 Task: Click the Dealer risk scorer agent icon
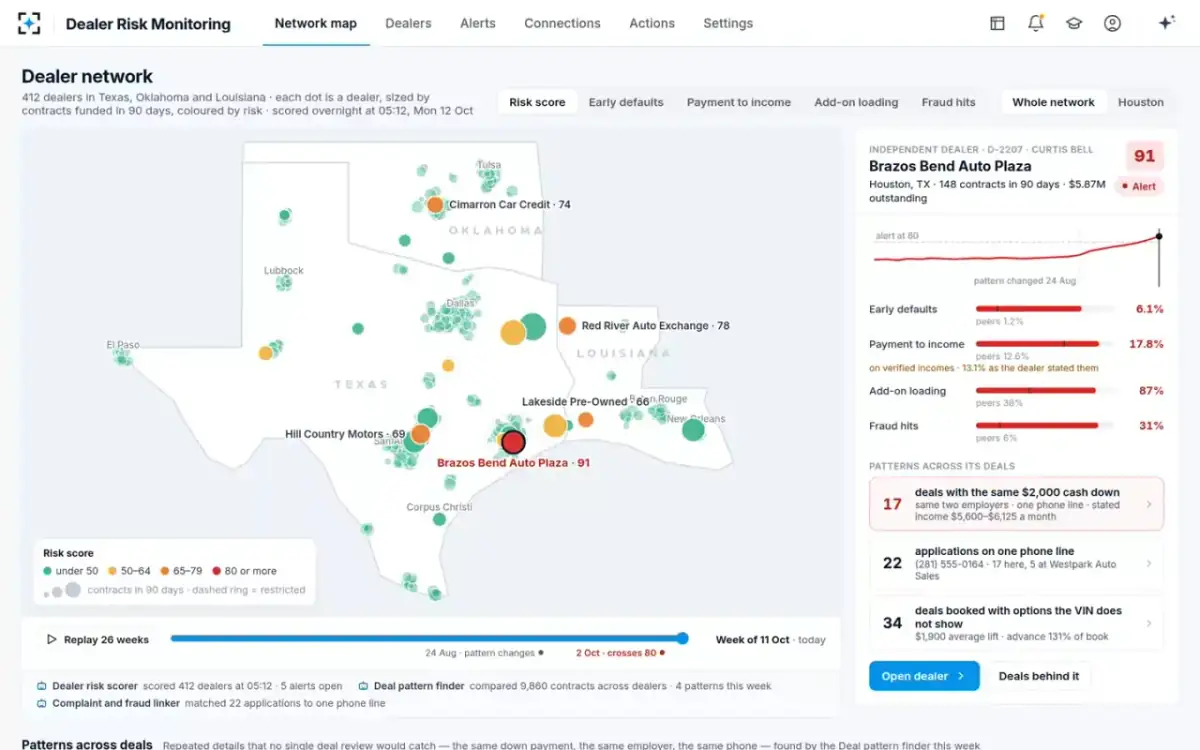pos(42,686)
